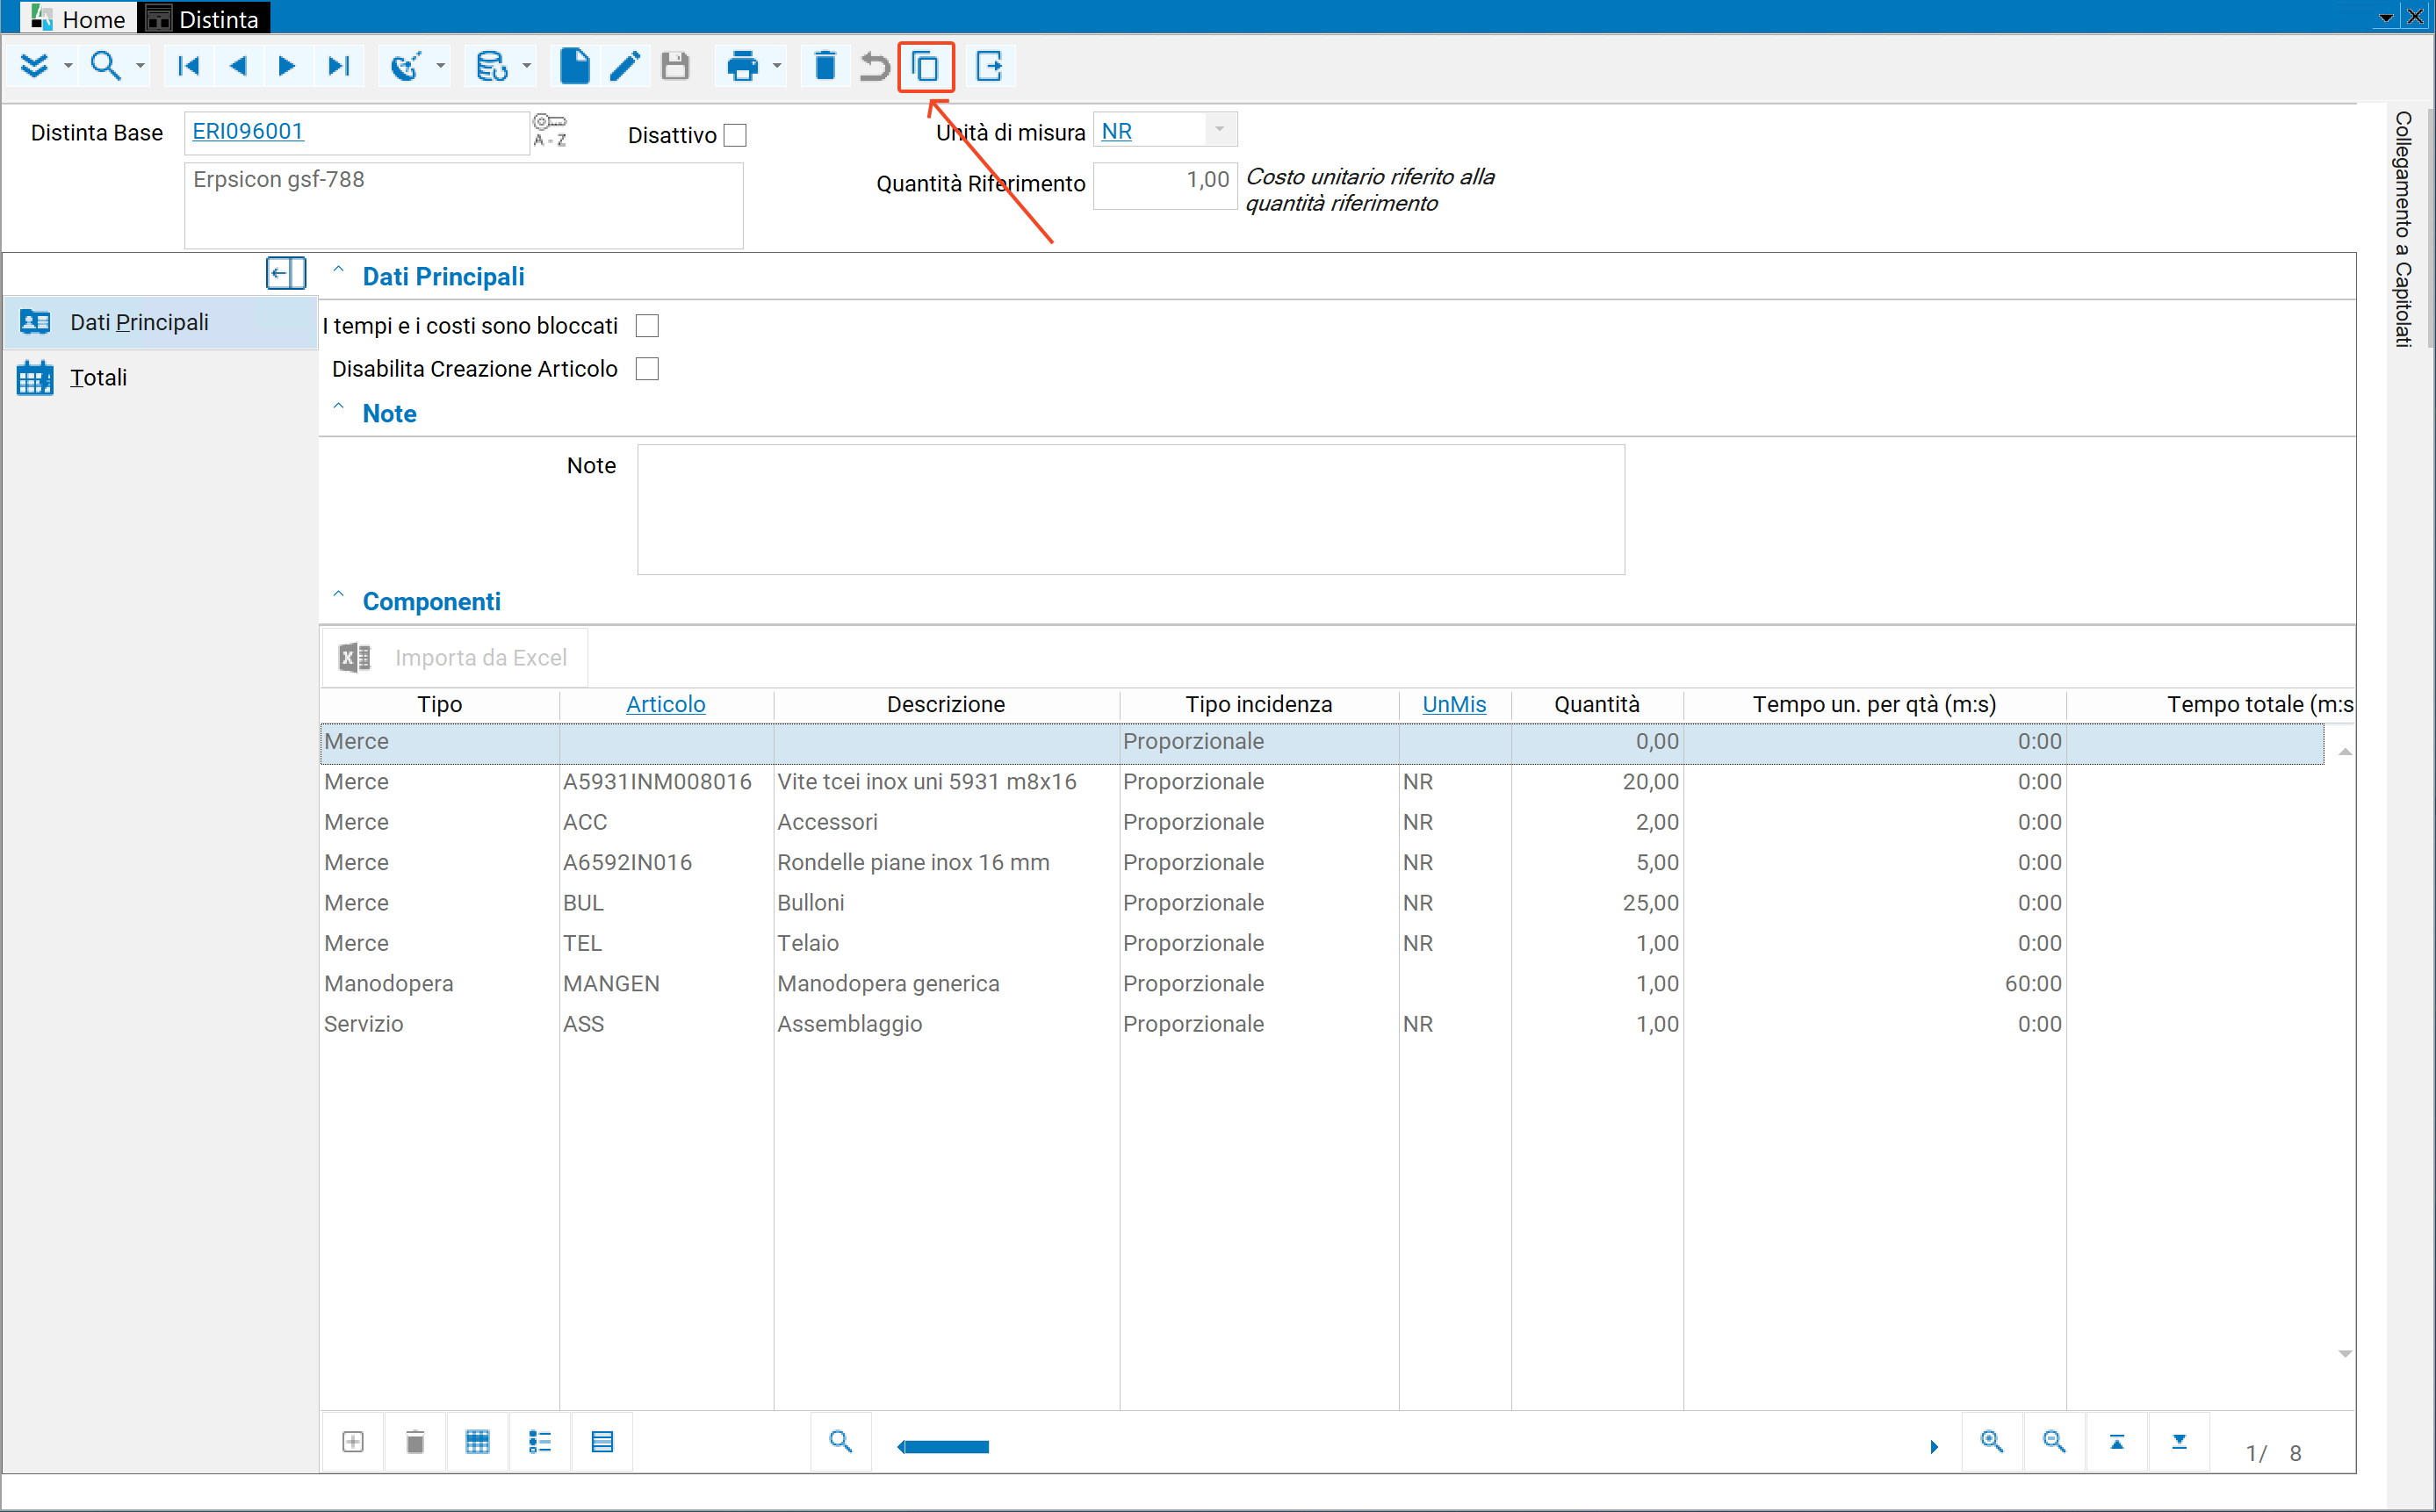The image size is (2436, 1512).
Task: Open Dati Principali in the sidebar
Action: [x=160, y=322]
